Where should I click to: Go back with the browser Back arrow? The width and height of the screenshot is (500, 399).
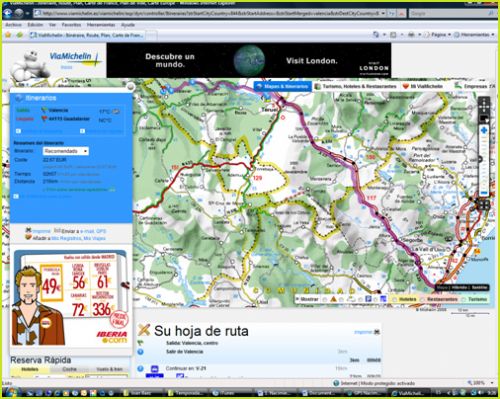click(8, 13)
